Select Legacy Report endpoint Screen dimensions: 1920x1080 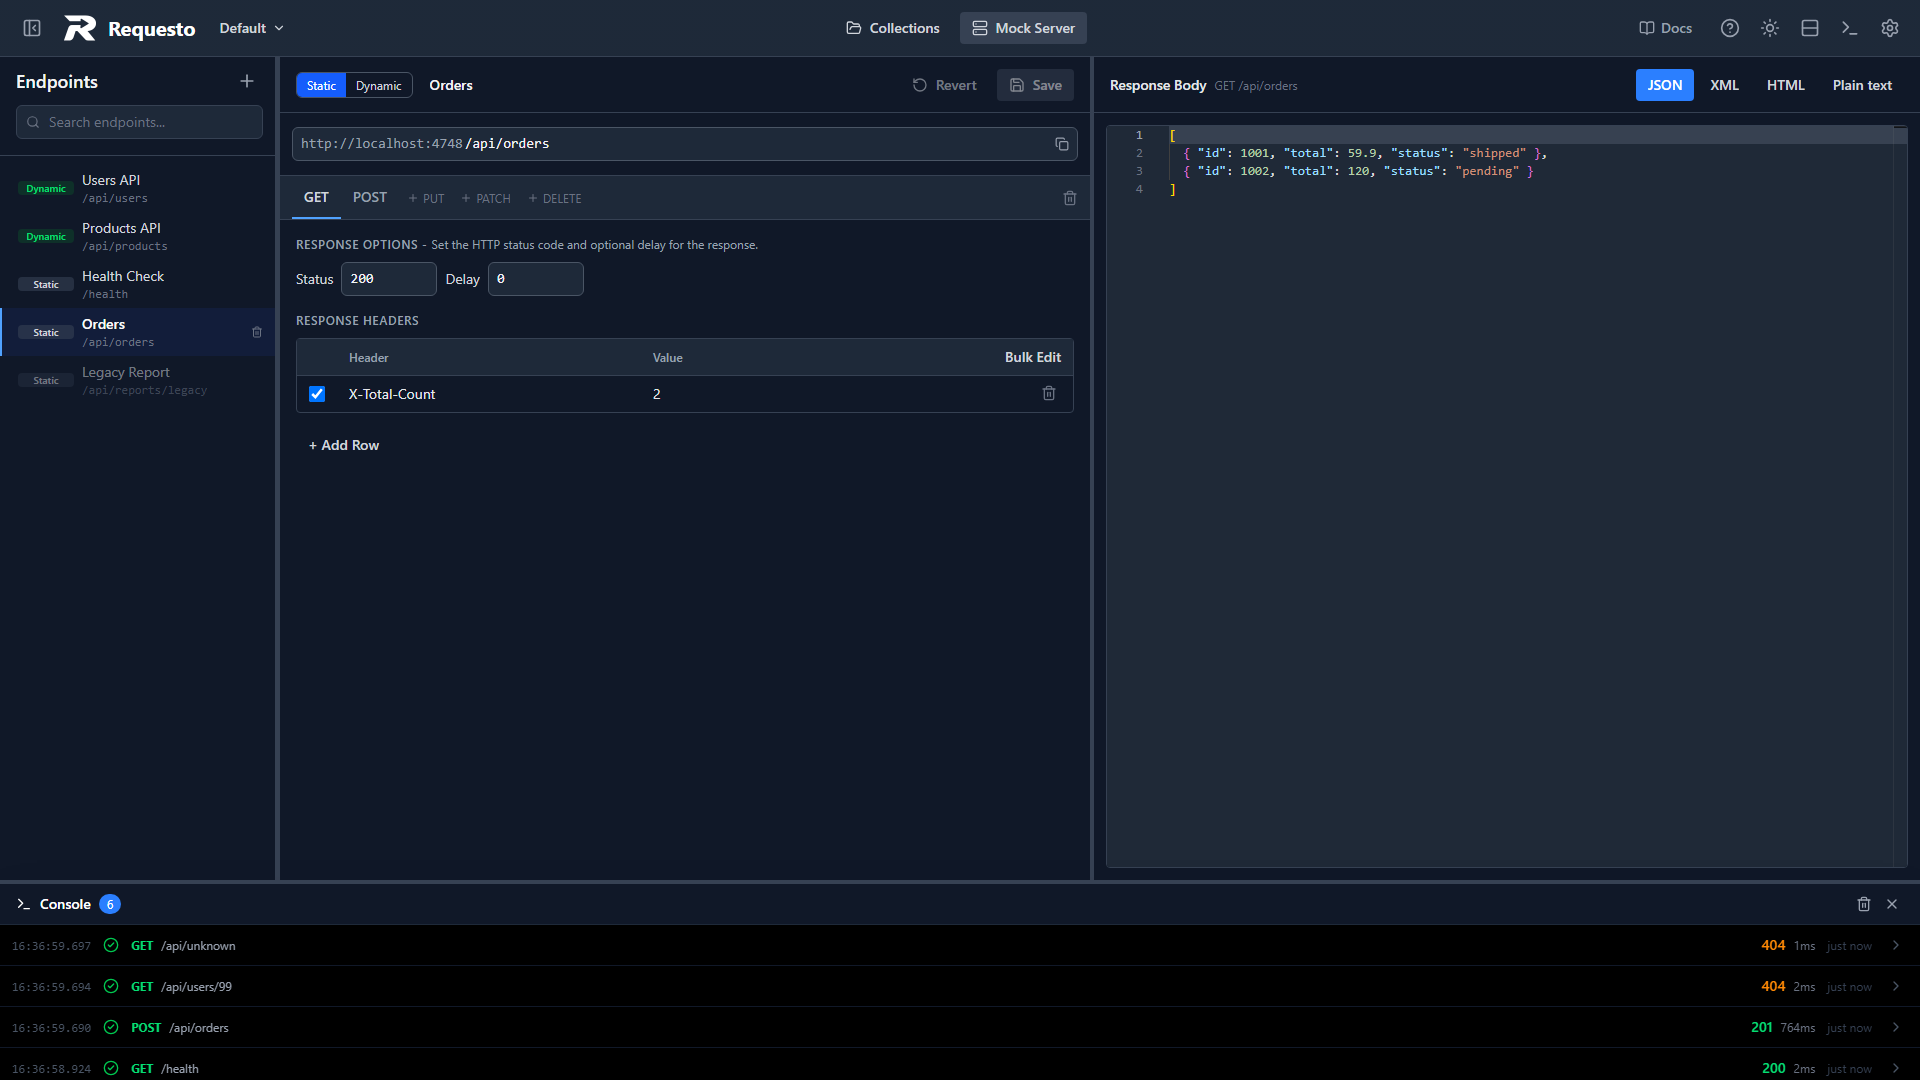point(138,380)
